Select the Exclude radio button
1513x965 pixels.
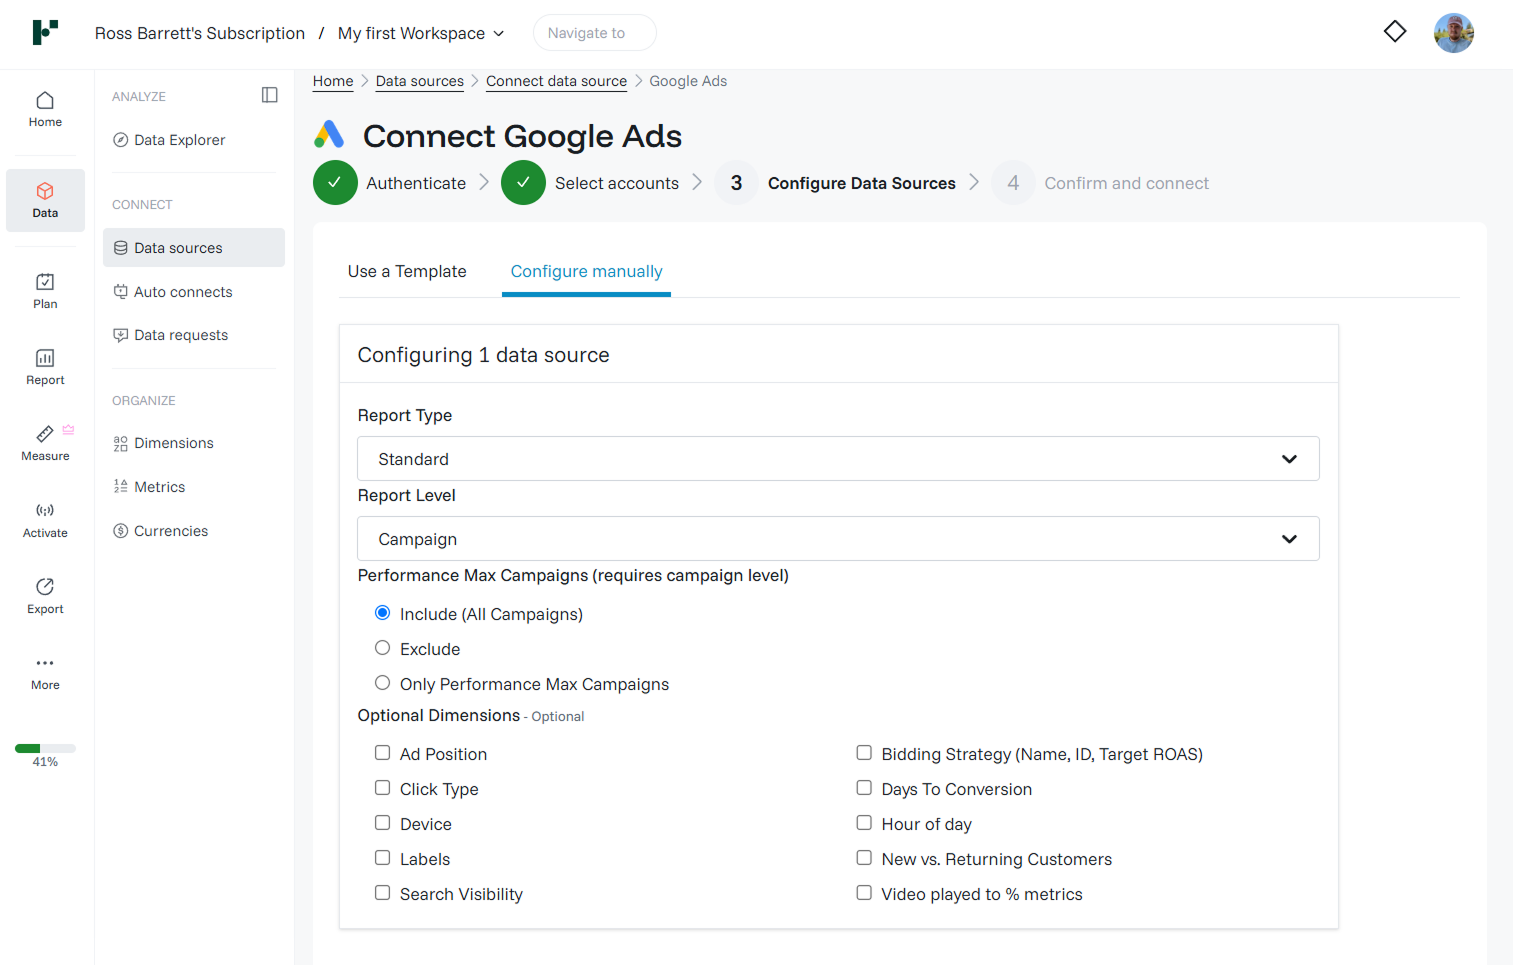click(382, 648)
